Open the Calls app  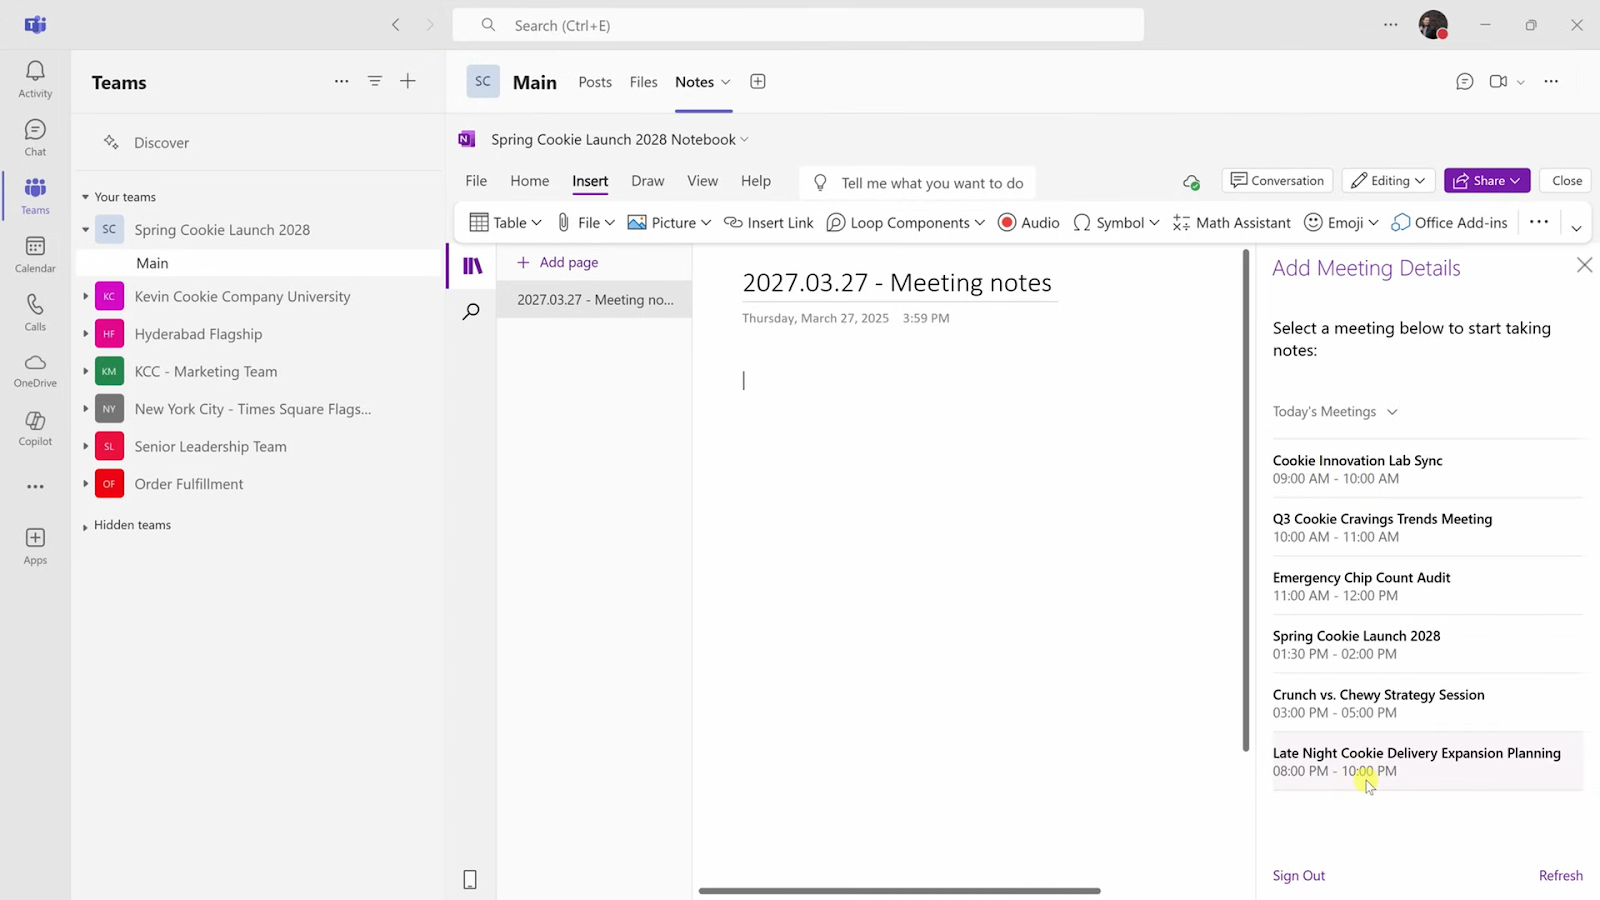point(35,312)
